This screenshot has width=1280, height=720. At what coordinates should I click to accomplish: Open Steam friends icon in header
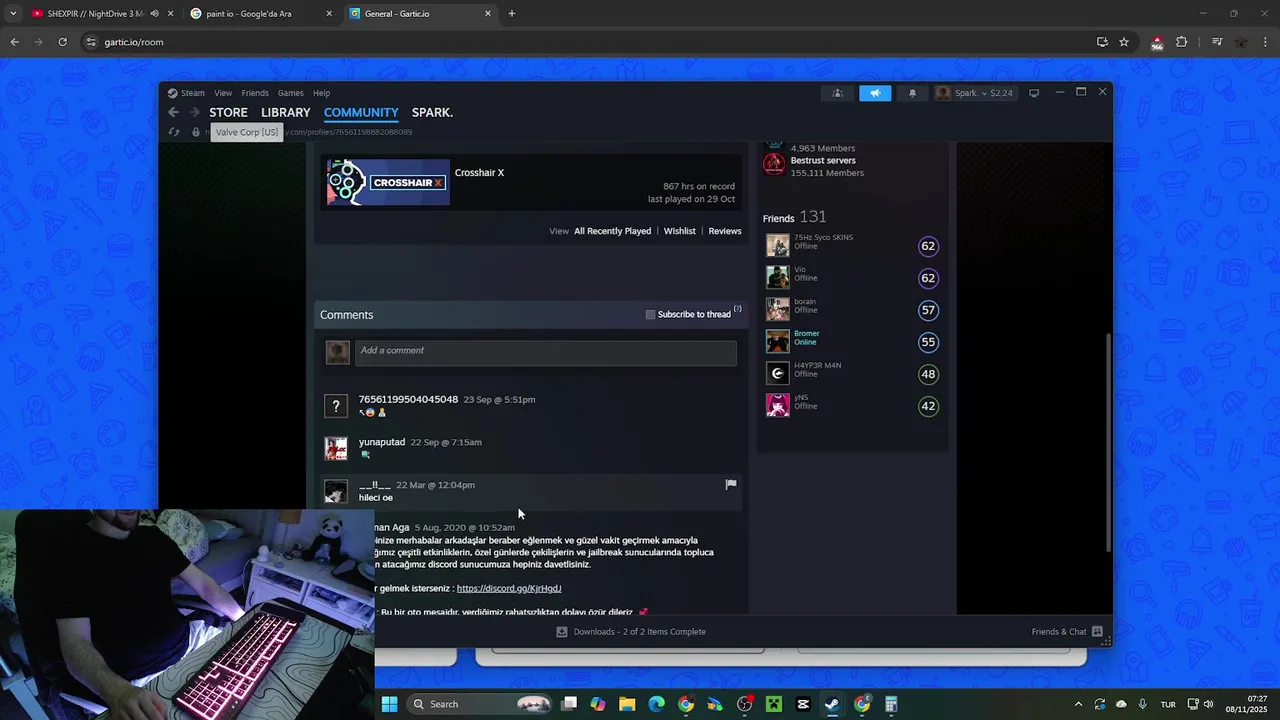(838, 93)
